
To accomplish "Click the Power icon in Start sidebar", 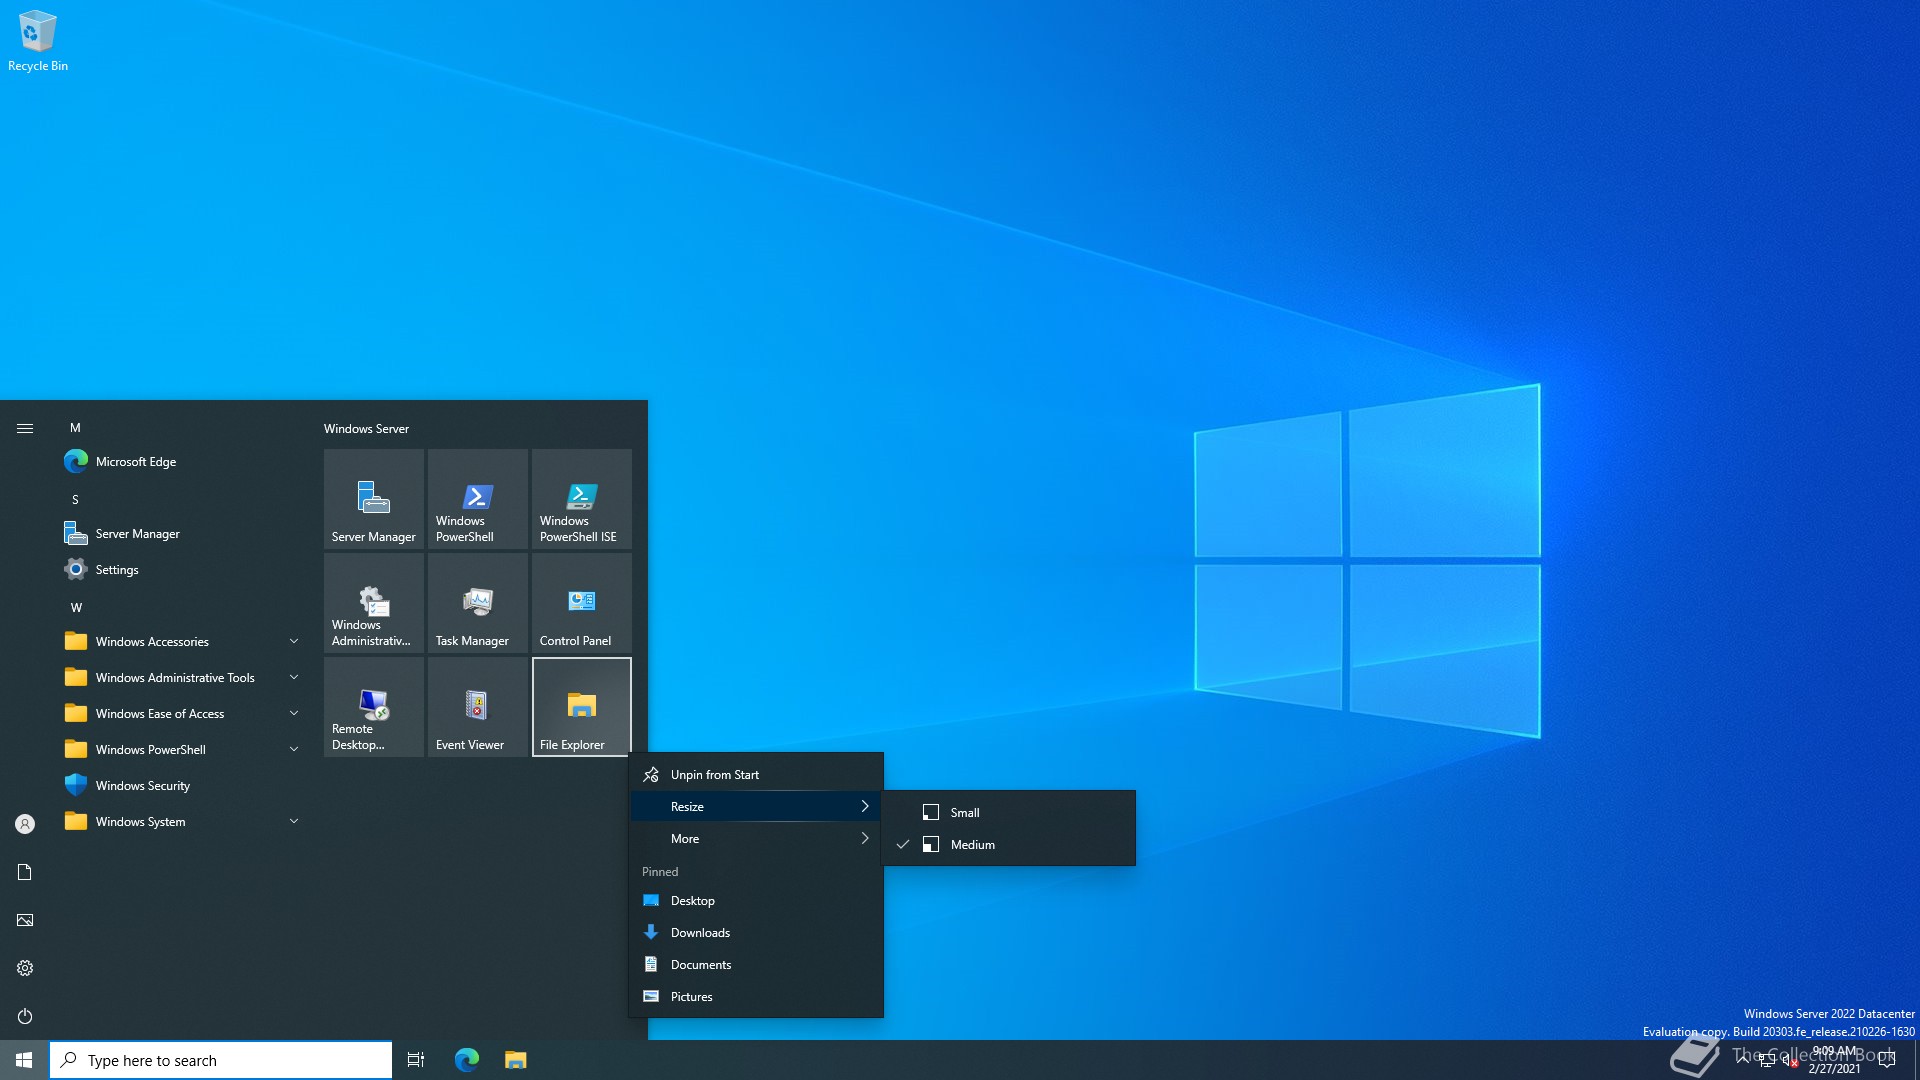I will coord(25,1016).
